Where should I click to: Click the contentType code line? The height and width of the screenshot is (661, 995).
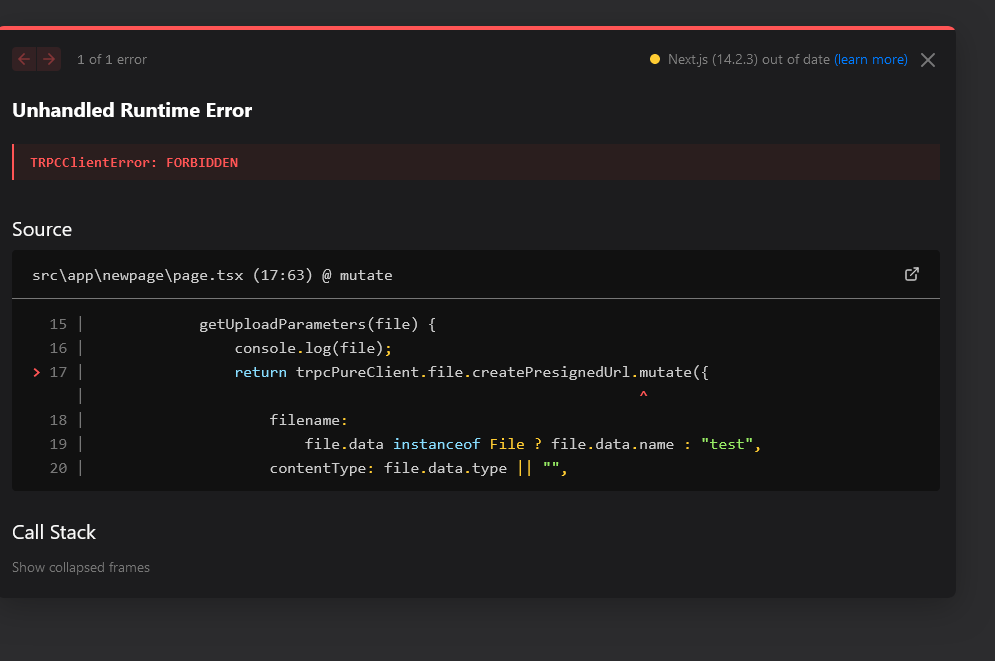(418, 468)
